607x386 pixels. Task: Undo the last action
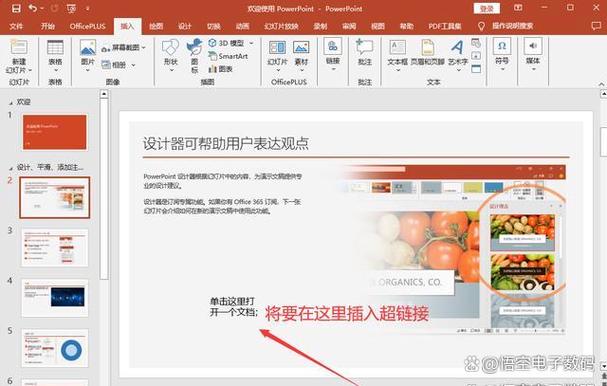coord(33,8)
